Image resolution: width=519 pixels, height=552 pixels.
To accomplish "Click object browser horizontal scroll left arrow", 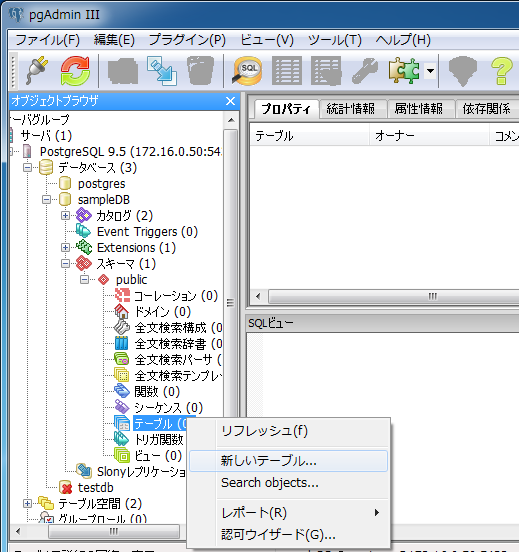I will click(x=18, y=531).
